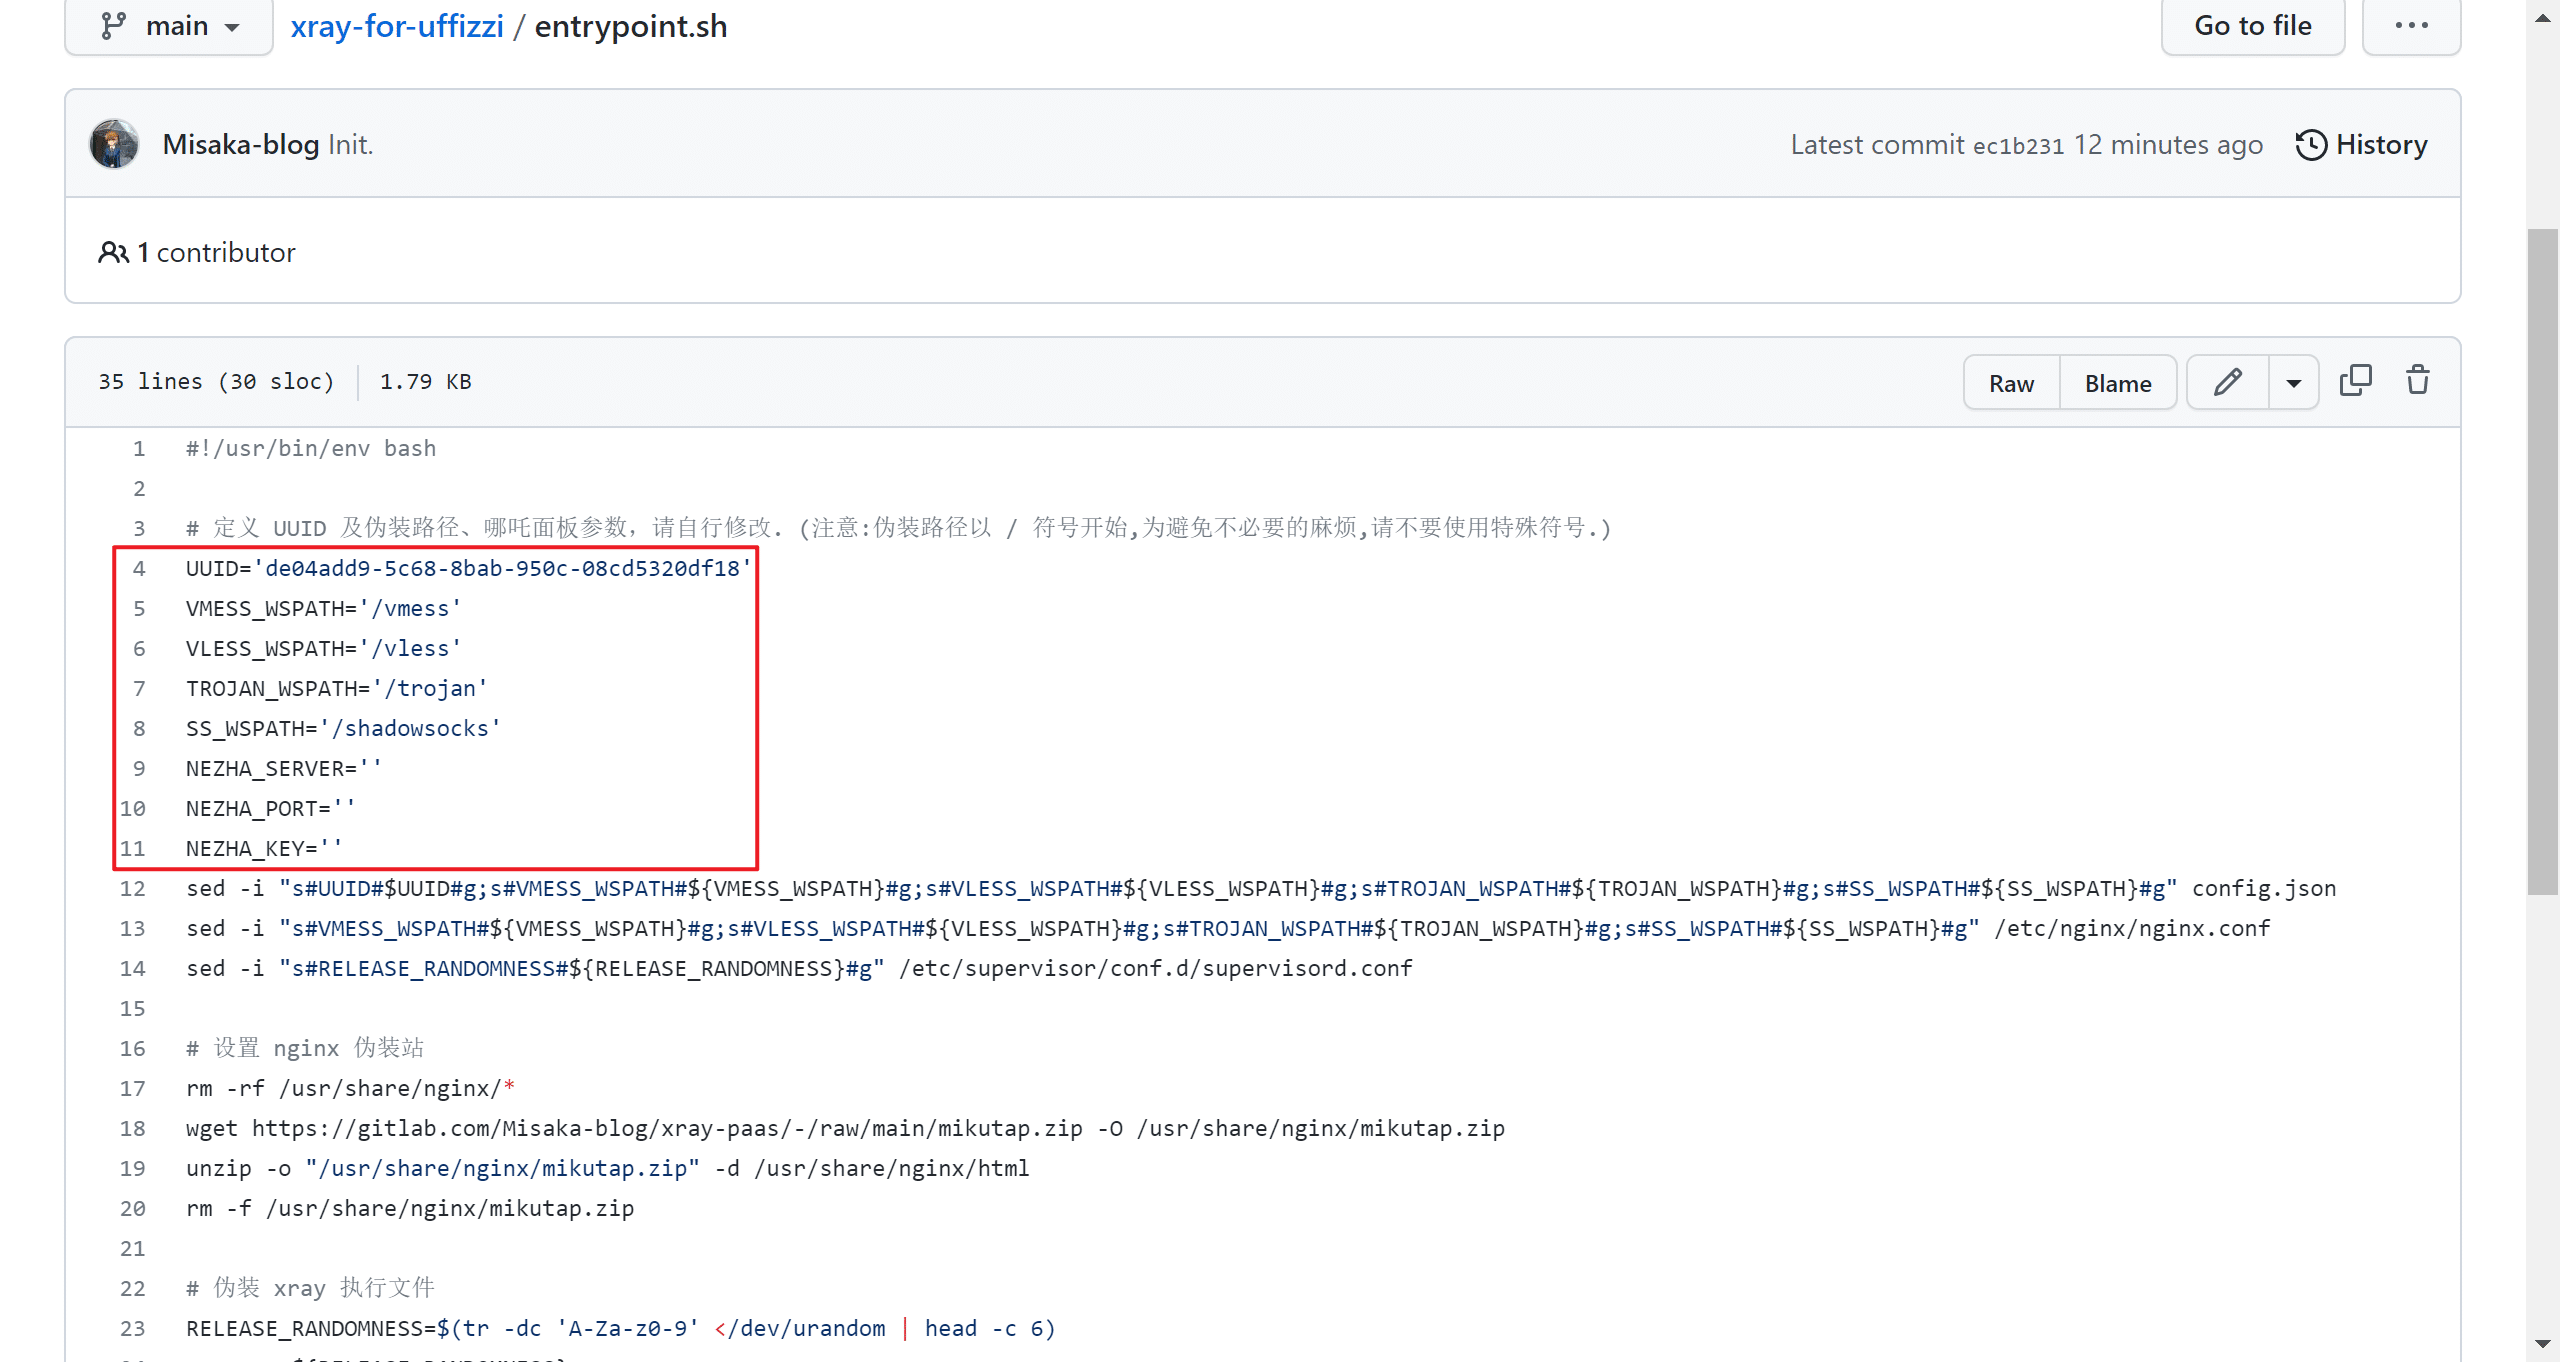Click the contributors people icon
Viewport: 2560px width, 1362px height.
tap(113, 253)
